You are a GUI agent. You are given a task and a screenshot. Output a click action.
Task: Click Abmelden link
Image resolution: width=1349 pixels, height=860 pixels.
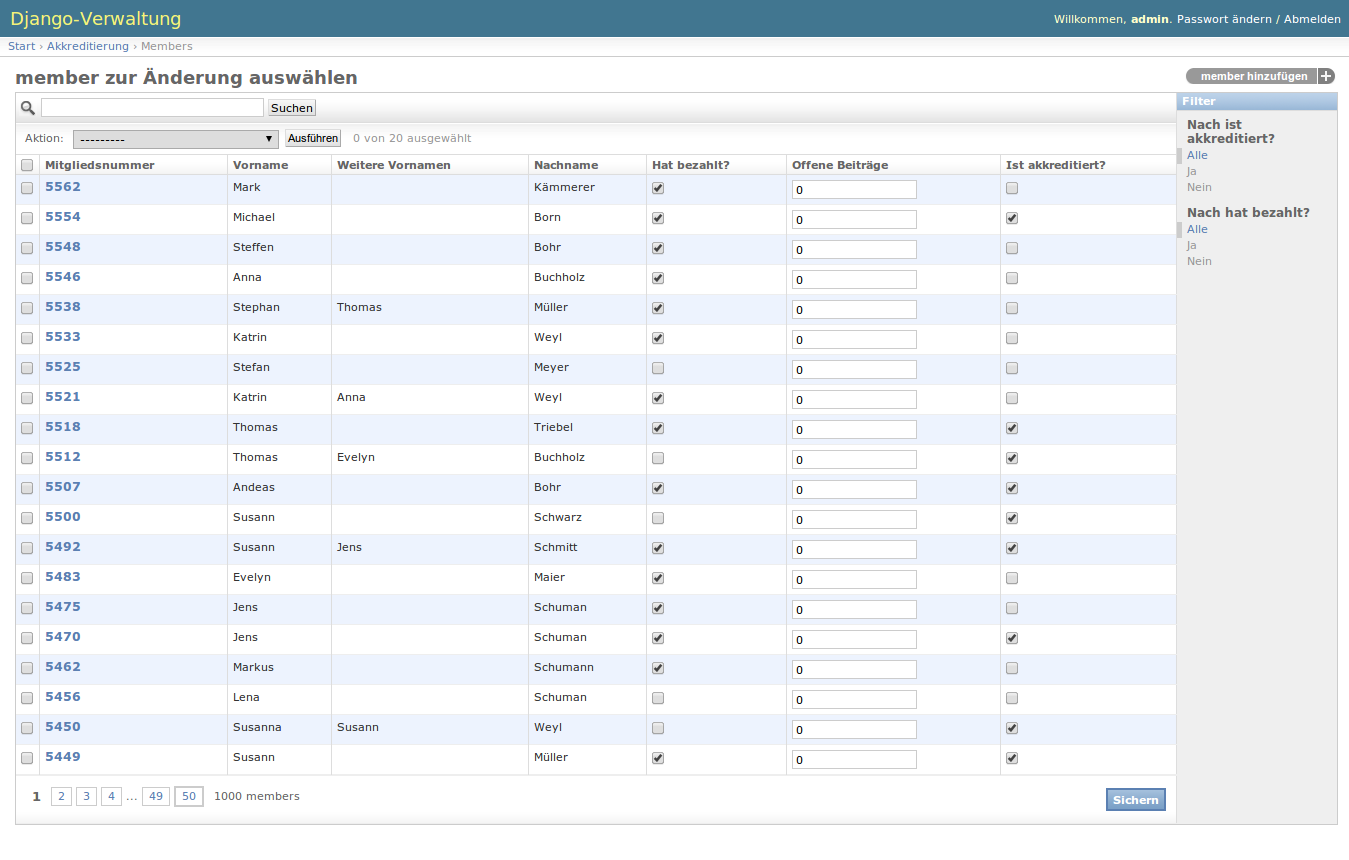pos(1312,19)
